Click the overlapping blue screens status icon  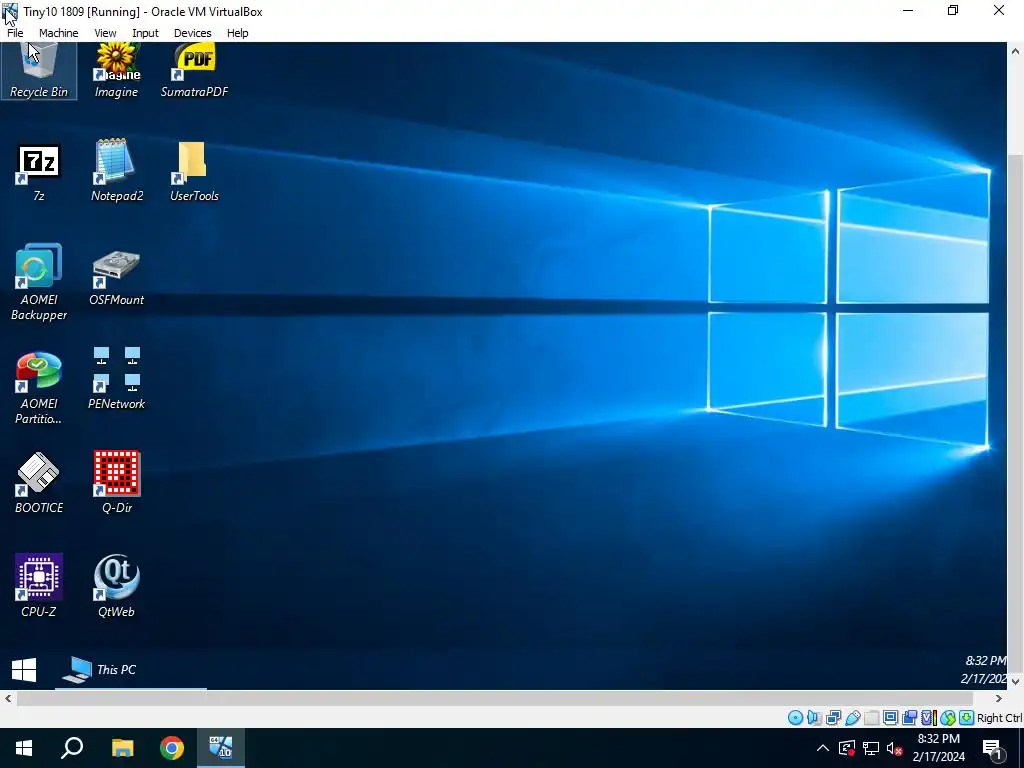(909, 718)
